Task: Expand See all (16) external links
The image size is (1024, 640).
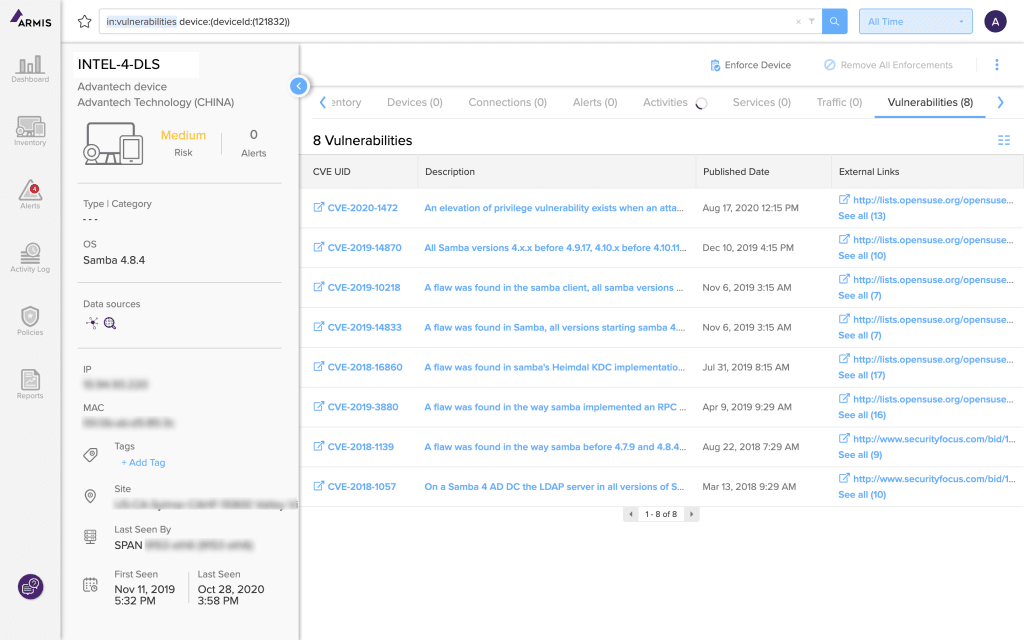Action: 861,415
